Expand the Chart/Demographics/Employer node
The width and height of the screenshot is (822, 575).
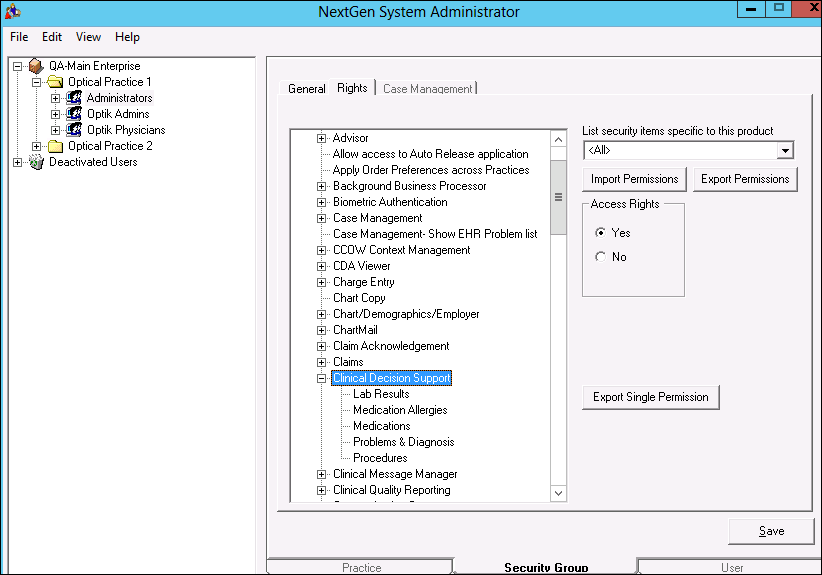[x=321, y=314]
